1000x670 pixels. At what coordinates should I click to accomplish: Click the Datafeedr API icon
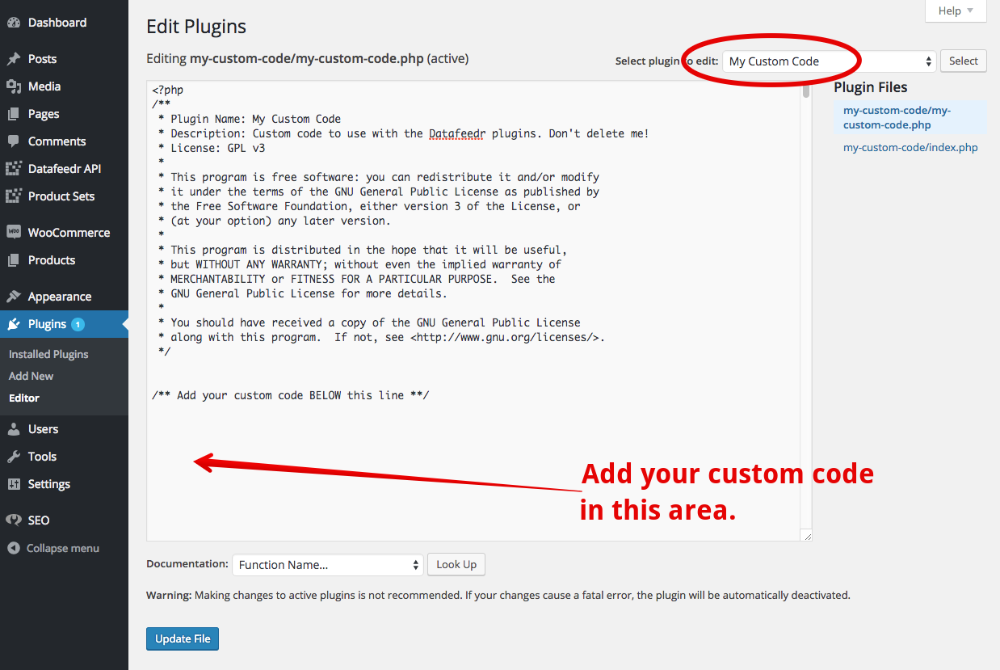pos(13,168)
